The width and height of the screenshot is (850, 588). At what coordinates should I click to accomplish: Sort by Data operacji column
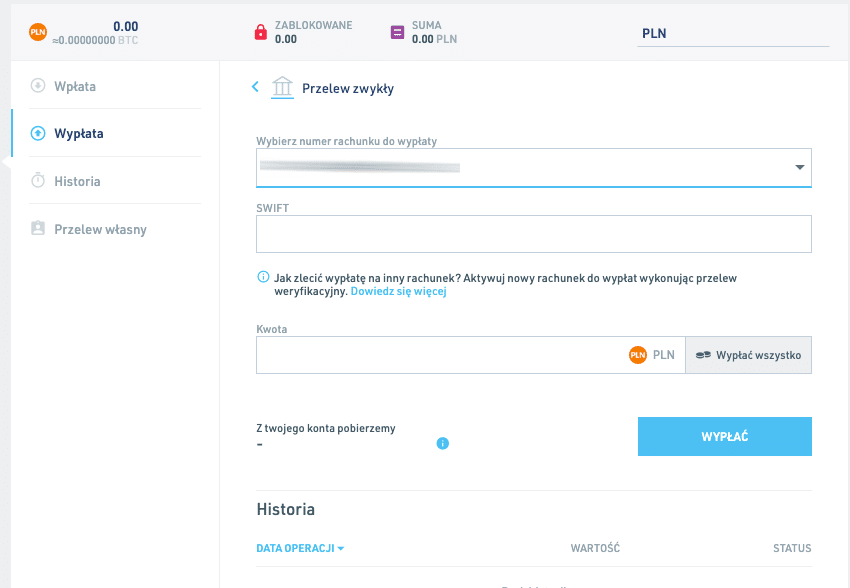(300, 548)
